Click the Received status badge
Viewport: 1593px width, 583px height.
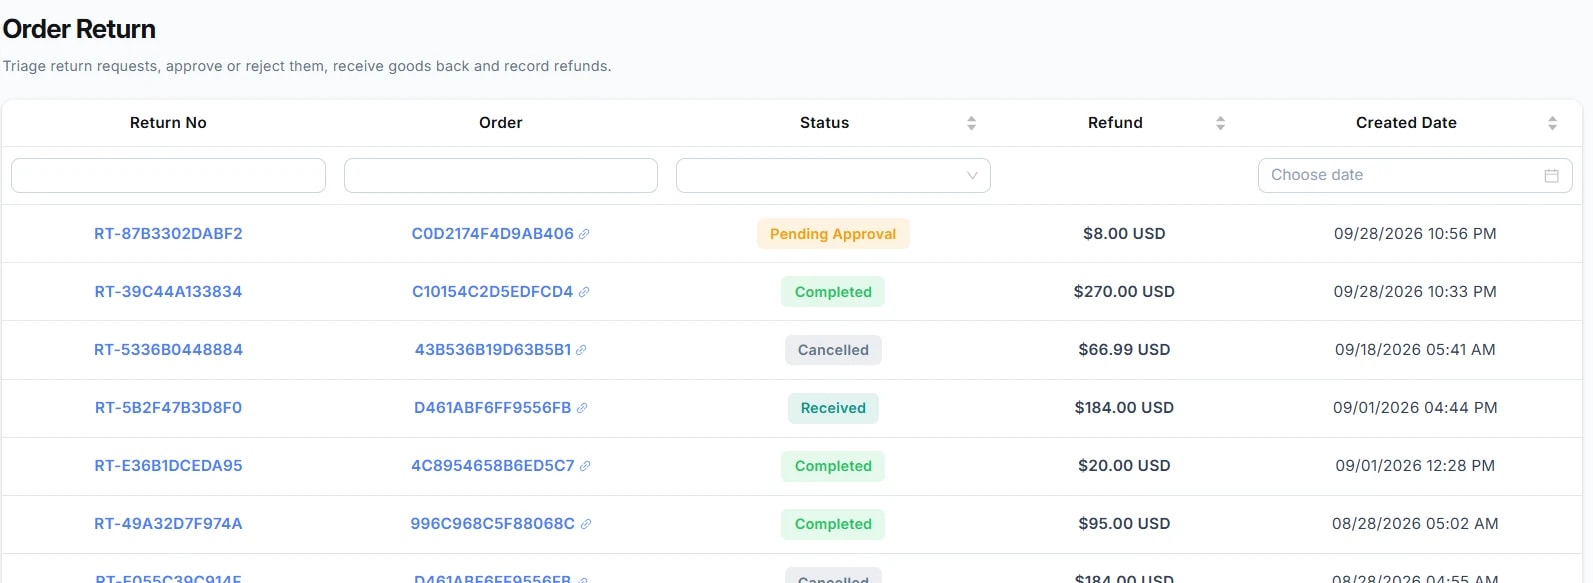833,408
